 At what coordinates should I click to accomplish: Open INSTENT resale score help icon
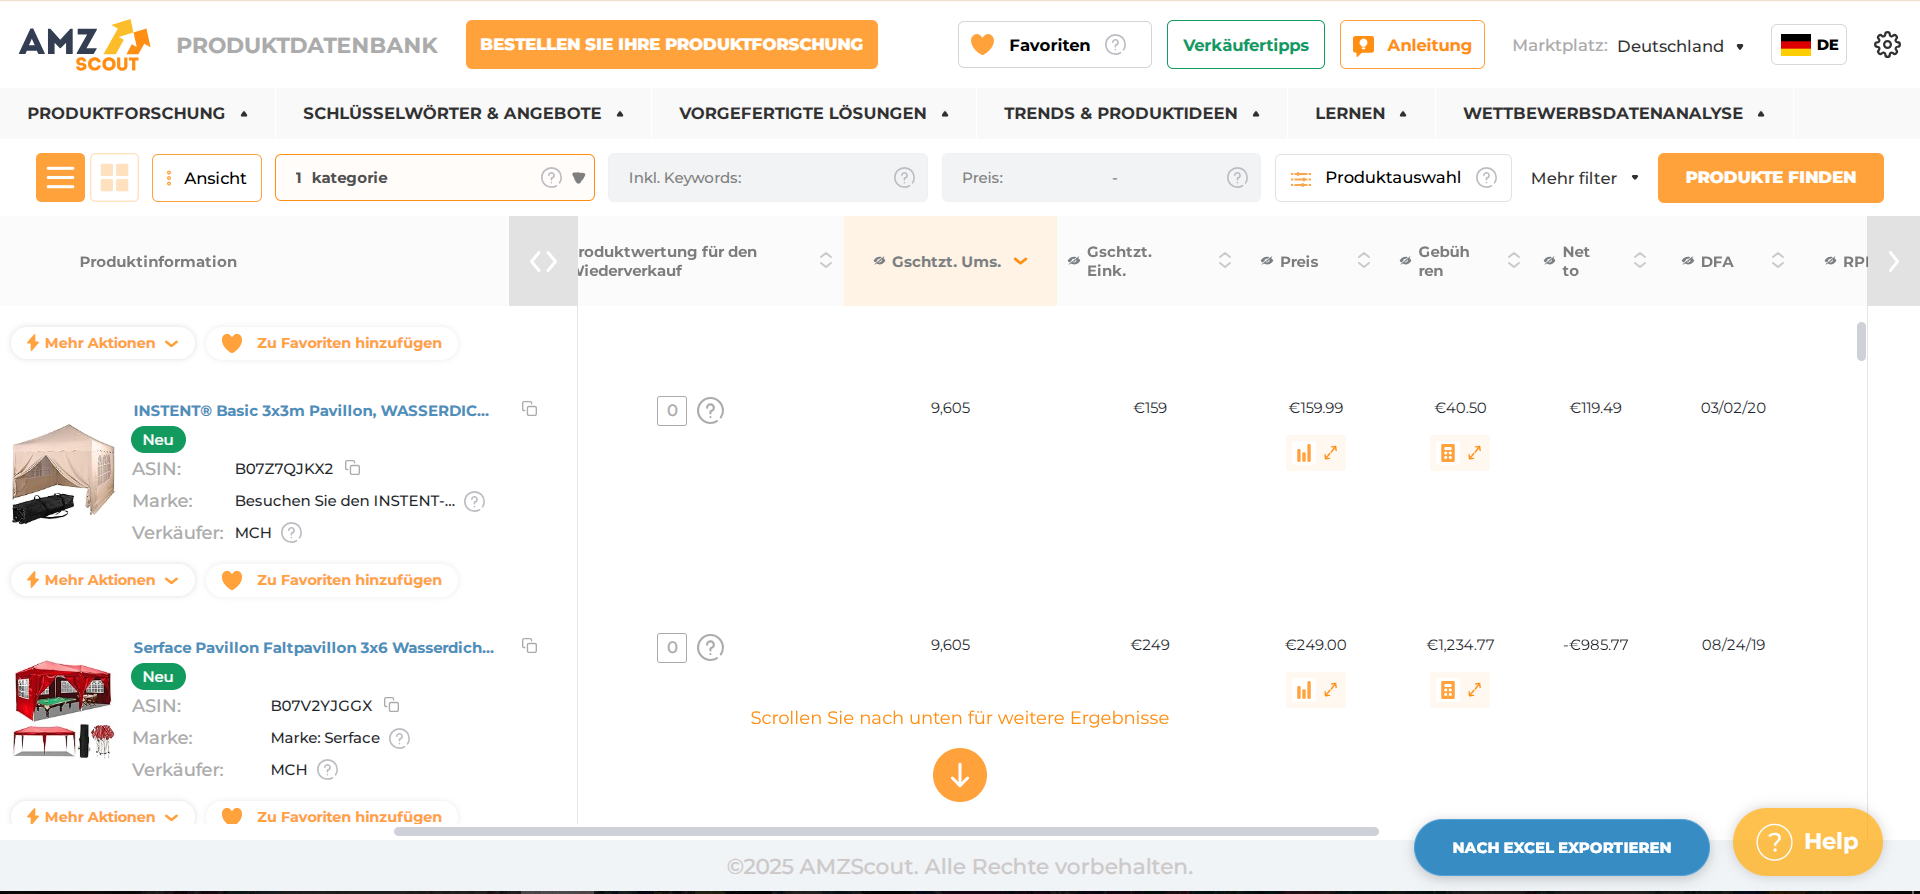pos(710,411)
